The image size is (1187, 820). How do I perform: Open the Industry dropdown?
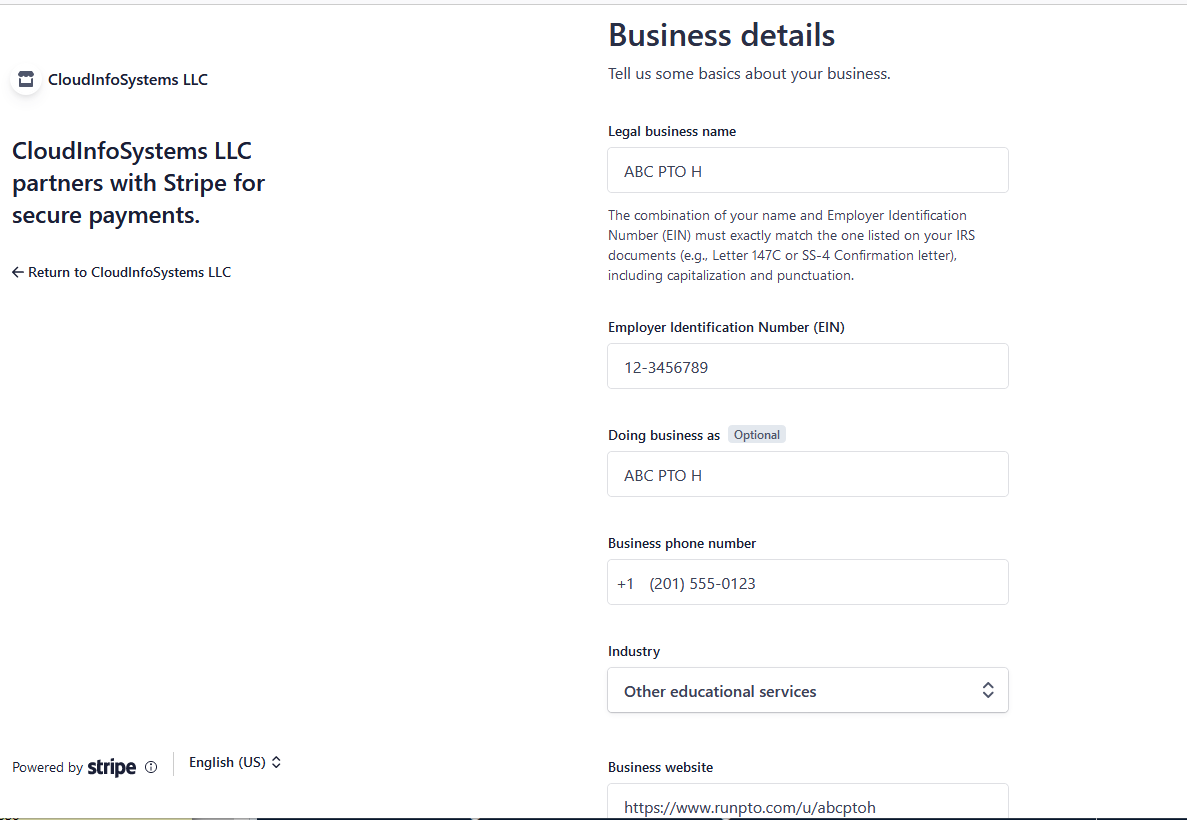(808, 690)
